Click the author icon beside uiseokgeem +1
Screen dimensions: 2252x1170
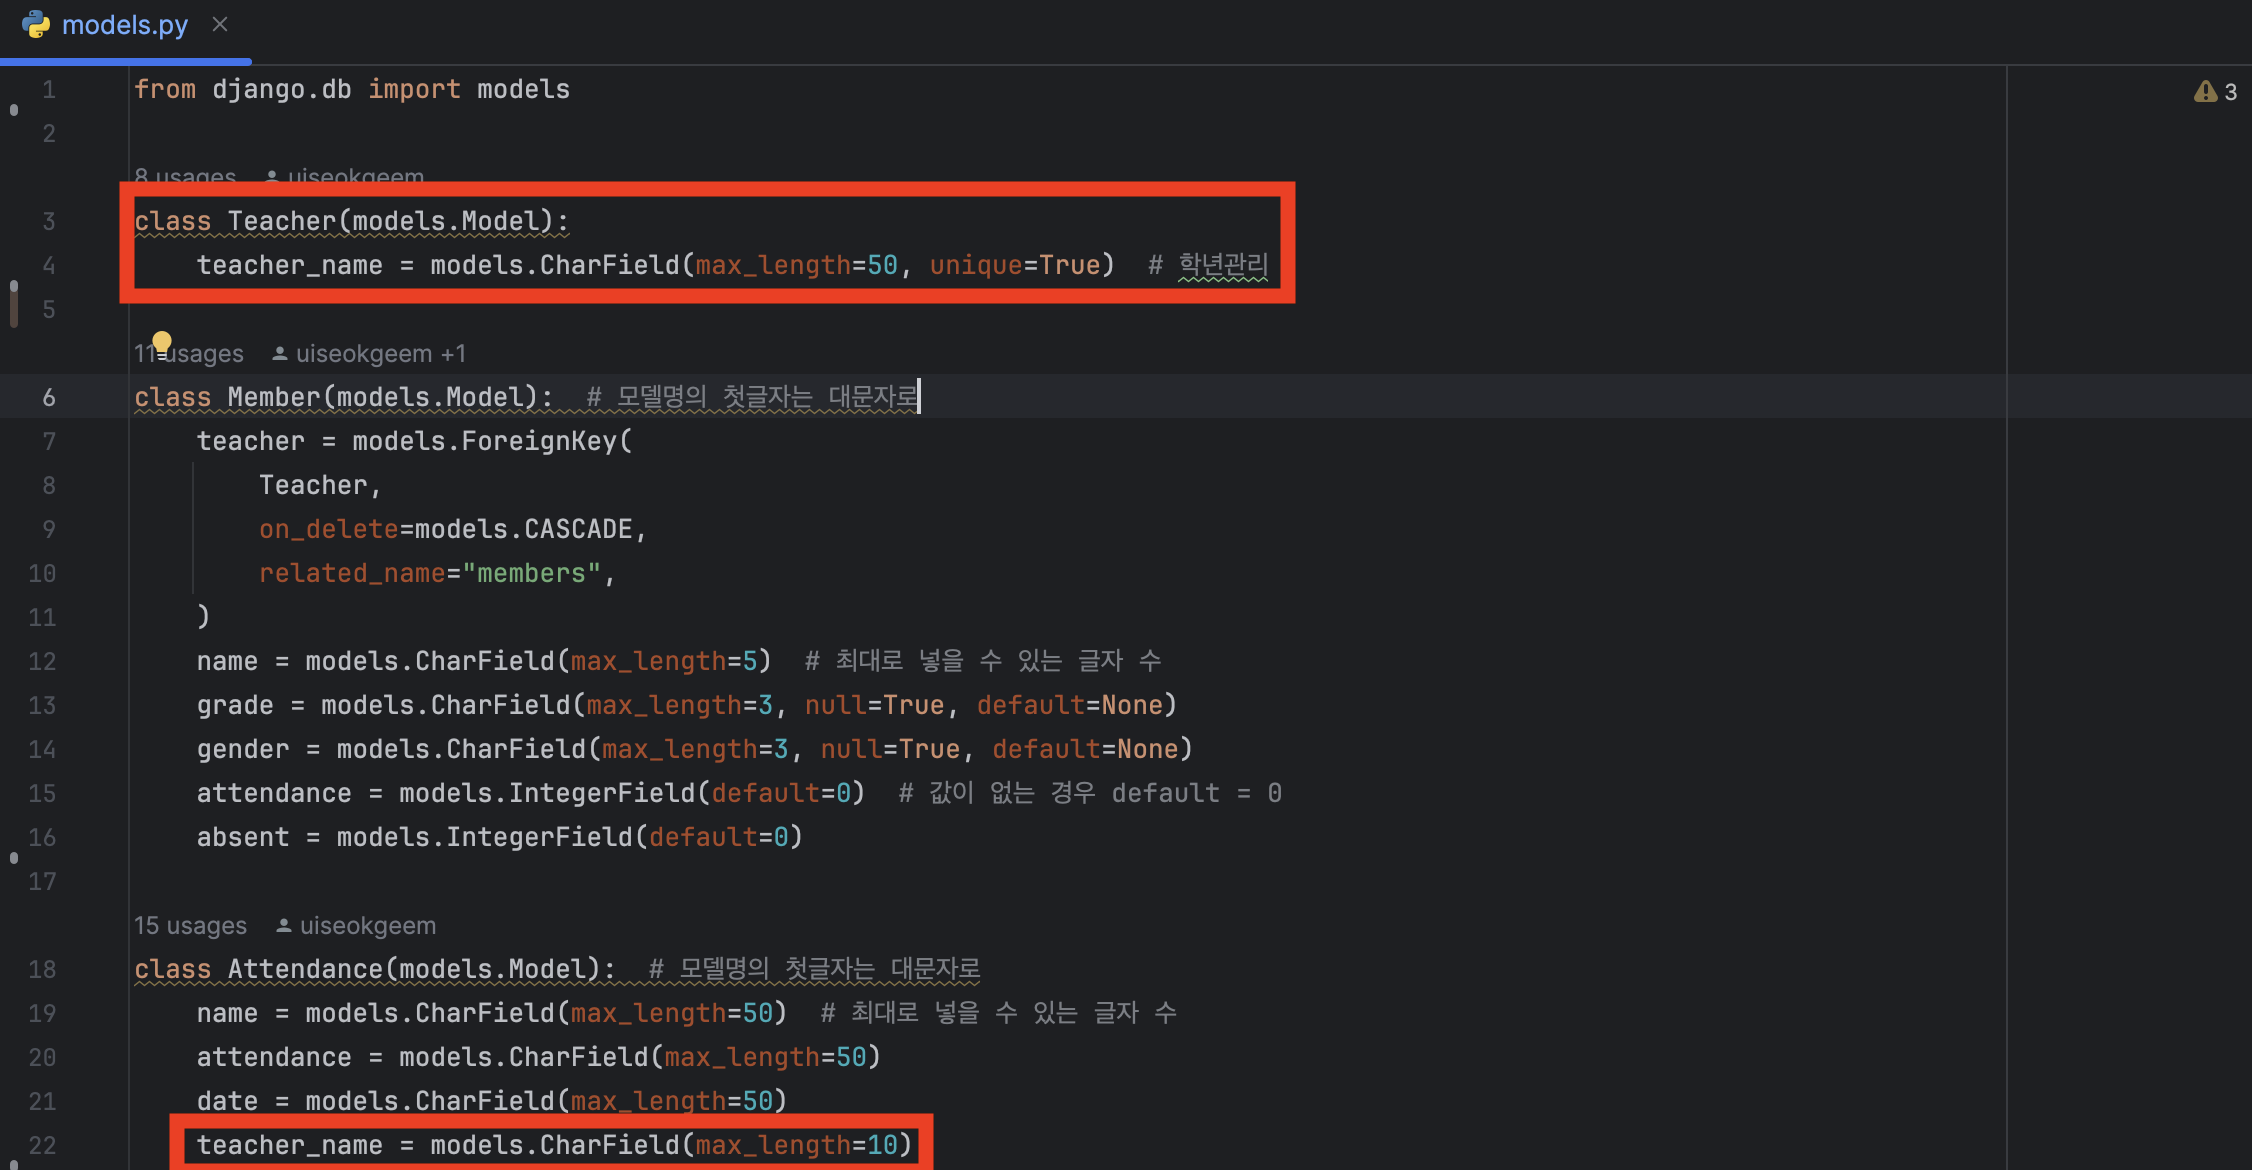pos(280,354)
